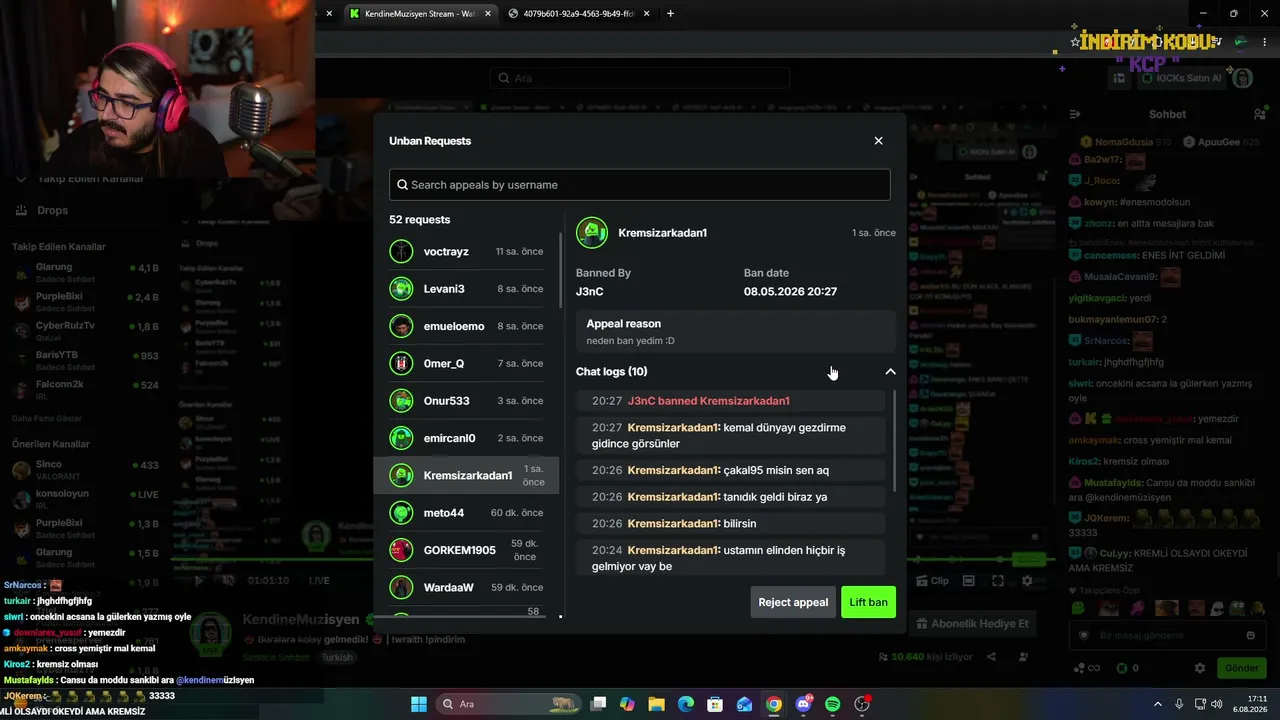Viewport: 1280px width, 720px height.
Task: Collapse the Chat logs (10) section
Action: (x=890, y=372)
